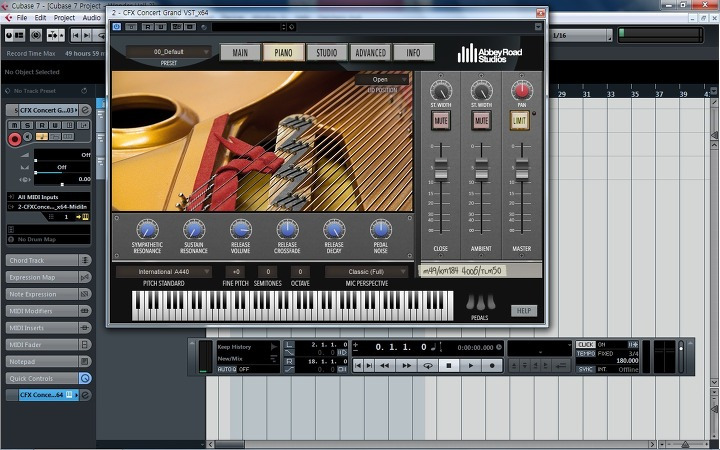Open the MIDI output 2-CFXConce MidiIn dropdown

click(x=48, y=207)
